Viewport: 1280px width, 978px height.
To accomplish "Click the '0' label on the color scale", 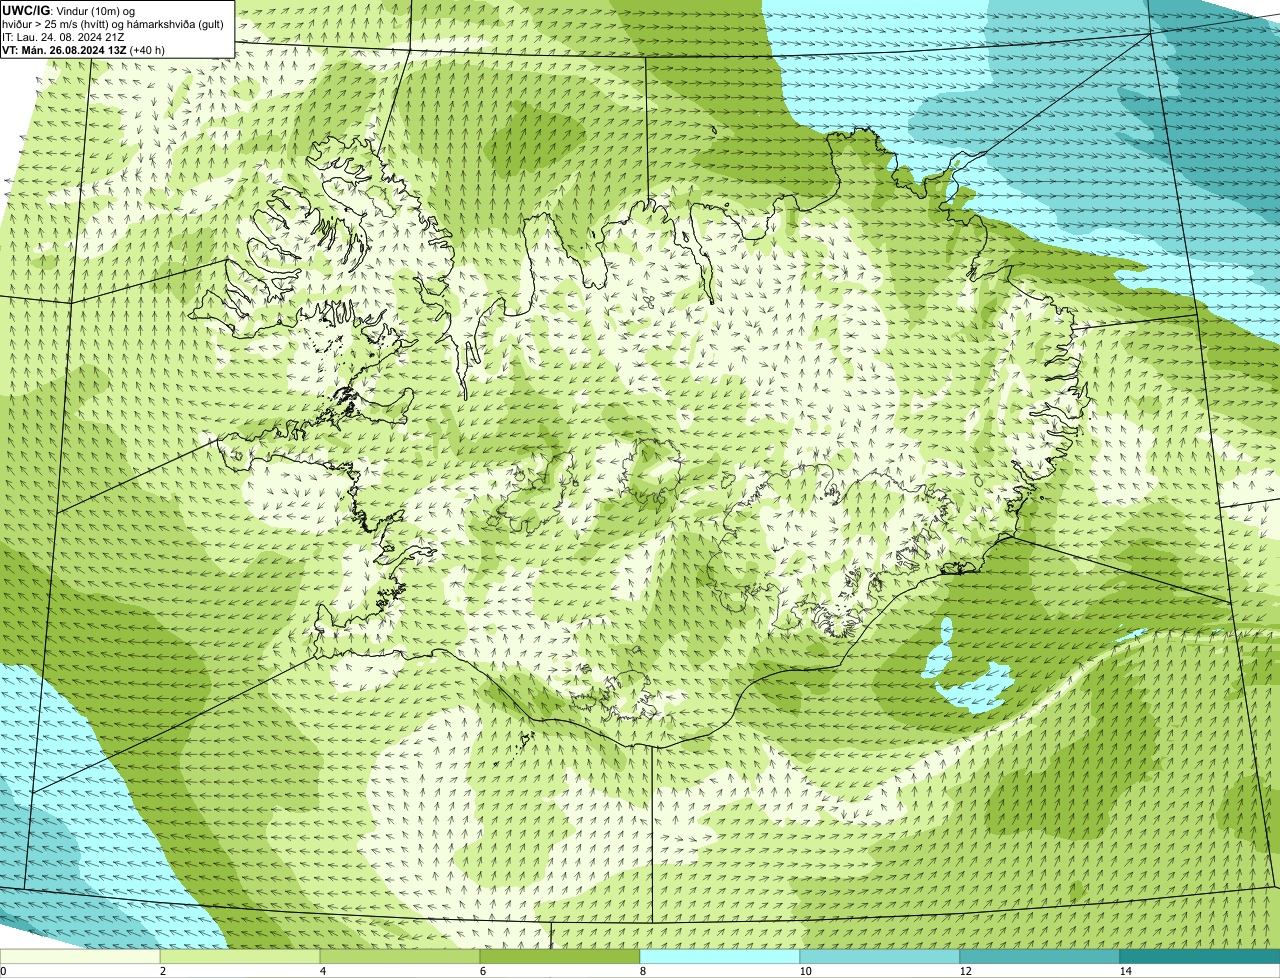I will [3, 971].
